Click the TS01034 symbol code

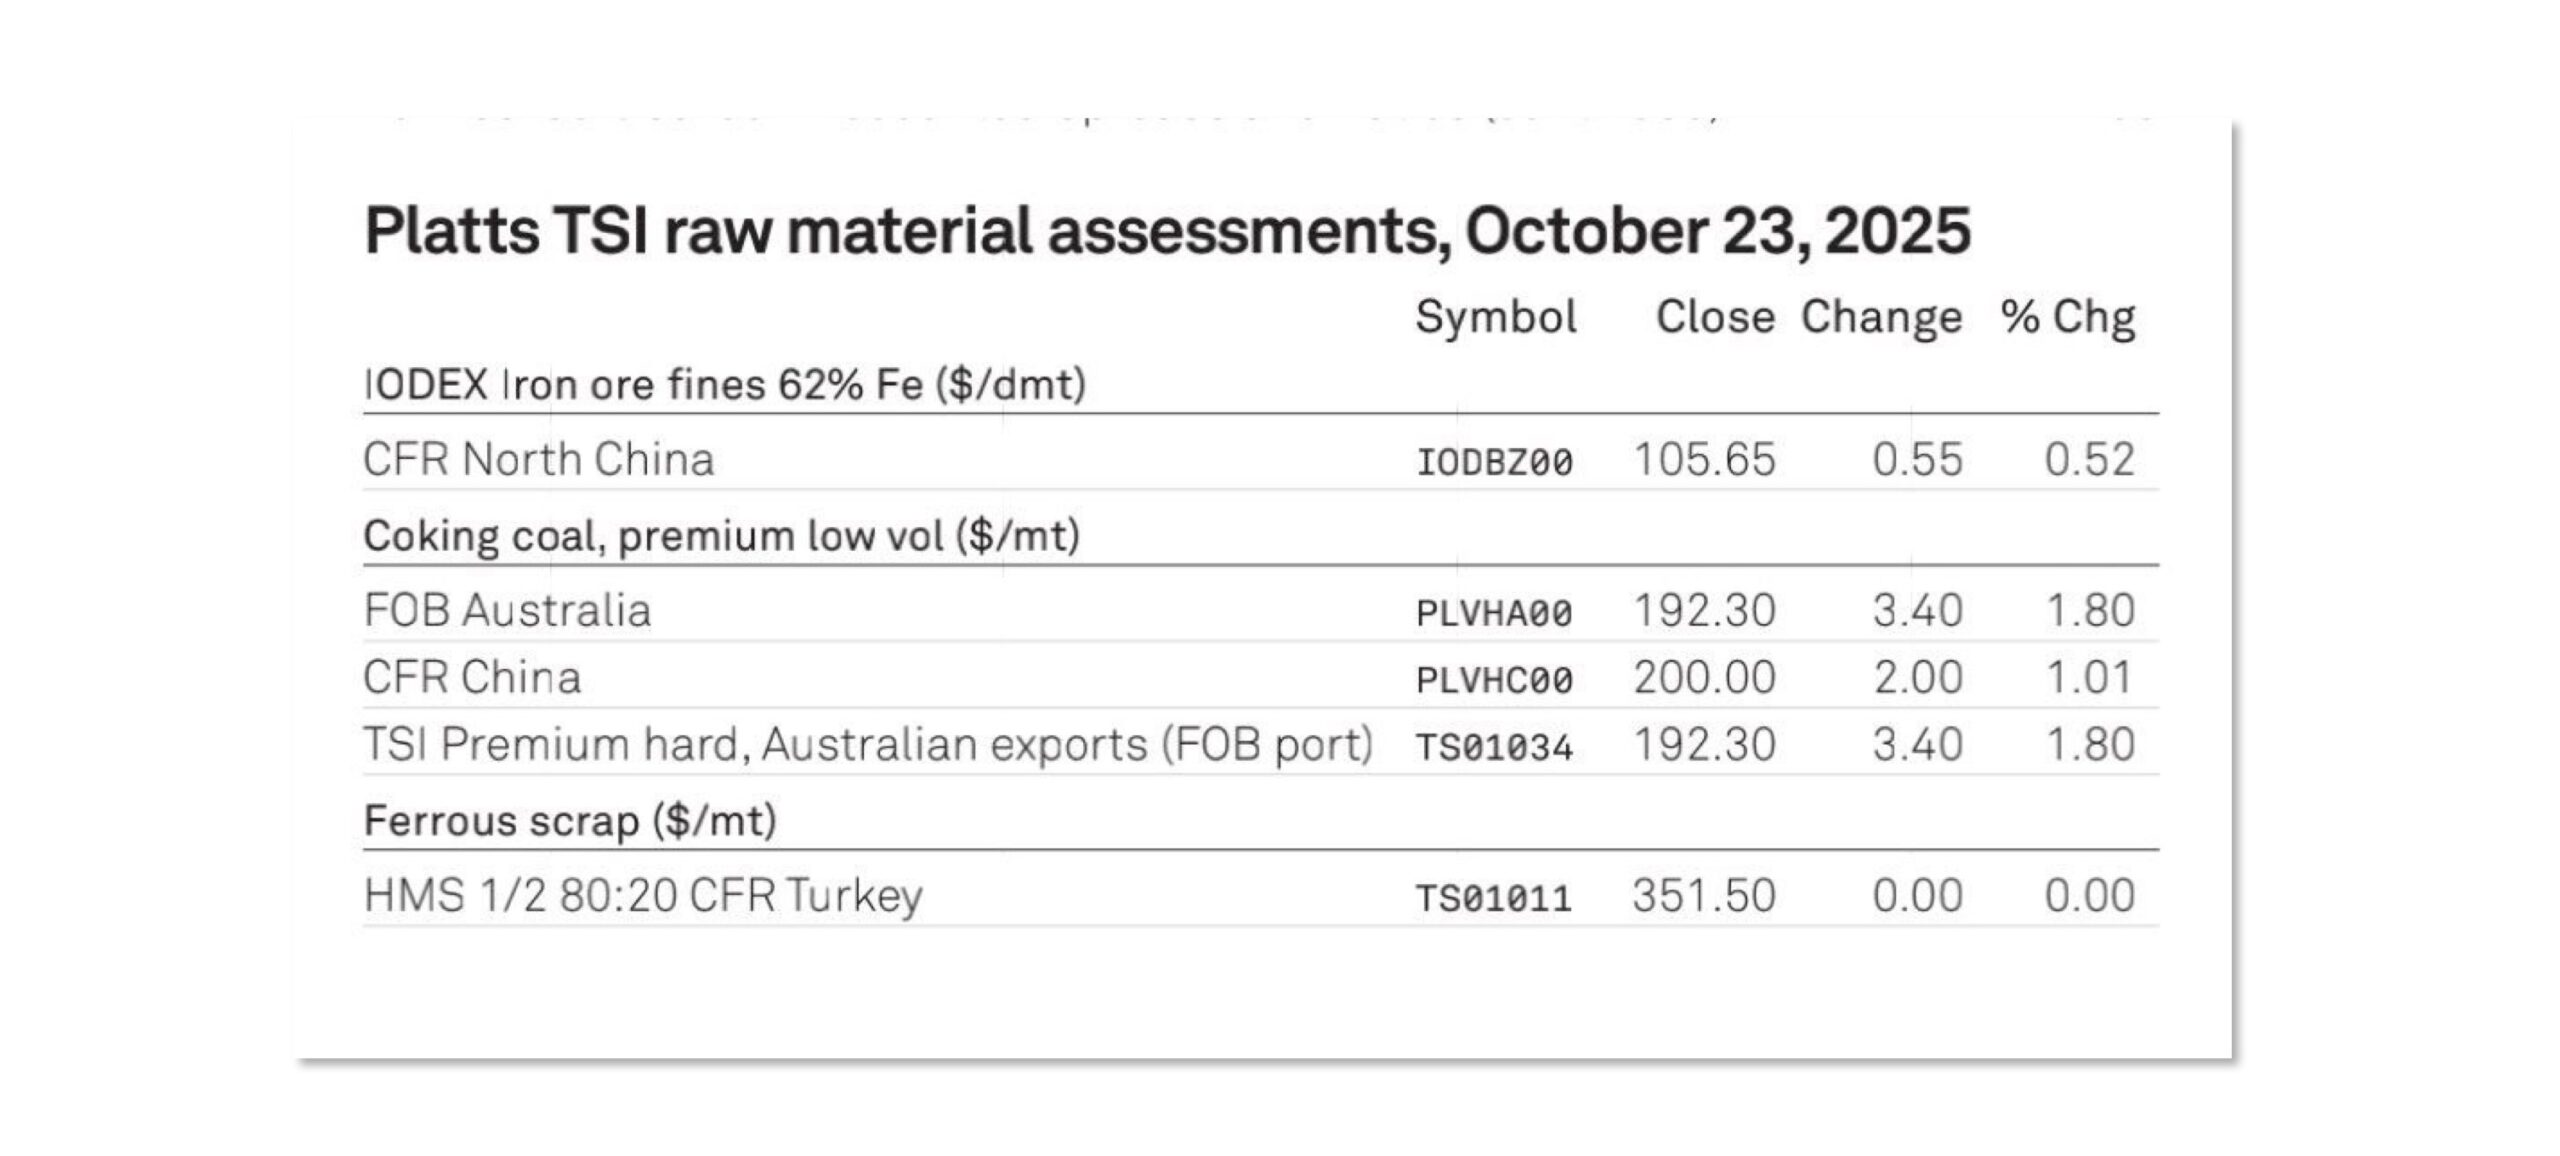click(1494, 747)
